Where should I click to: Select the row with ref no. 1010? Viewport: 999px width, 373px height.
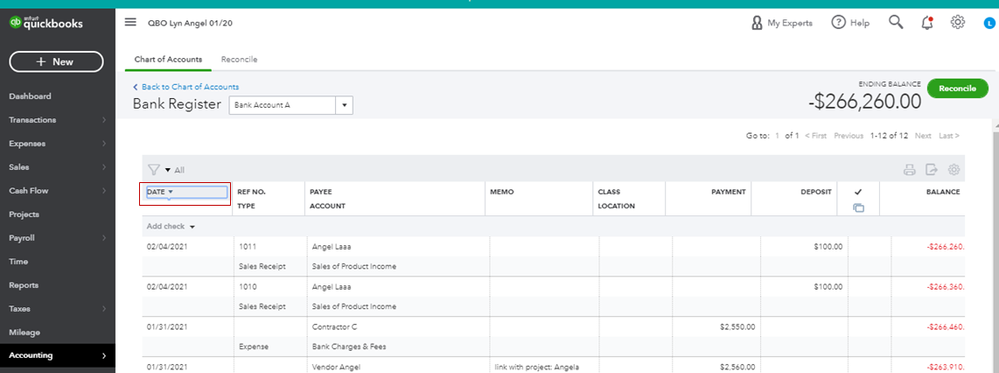click(x=553, y=296)
